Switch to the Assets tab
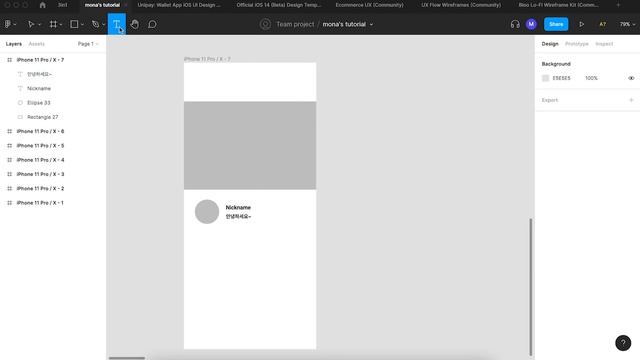The image size is (640, 360). coord(36,44)
